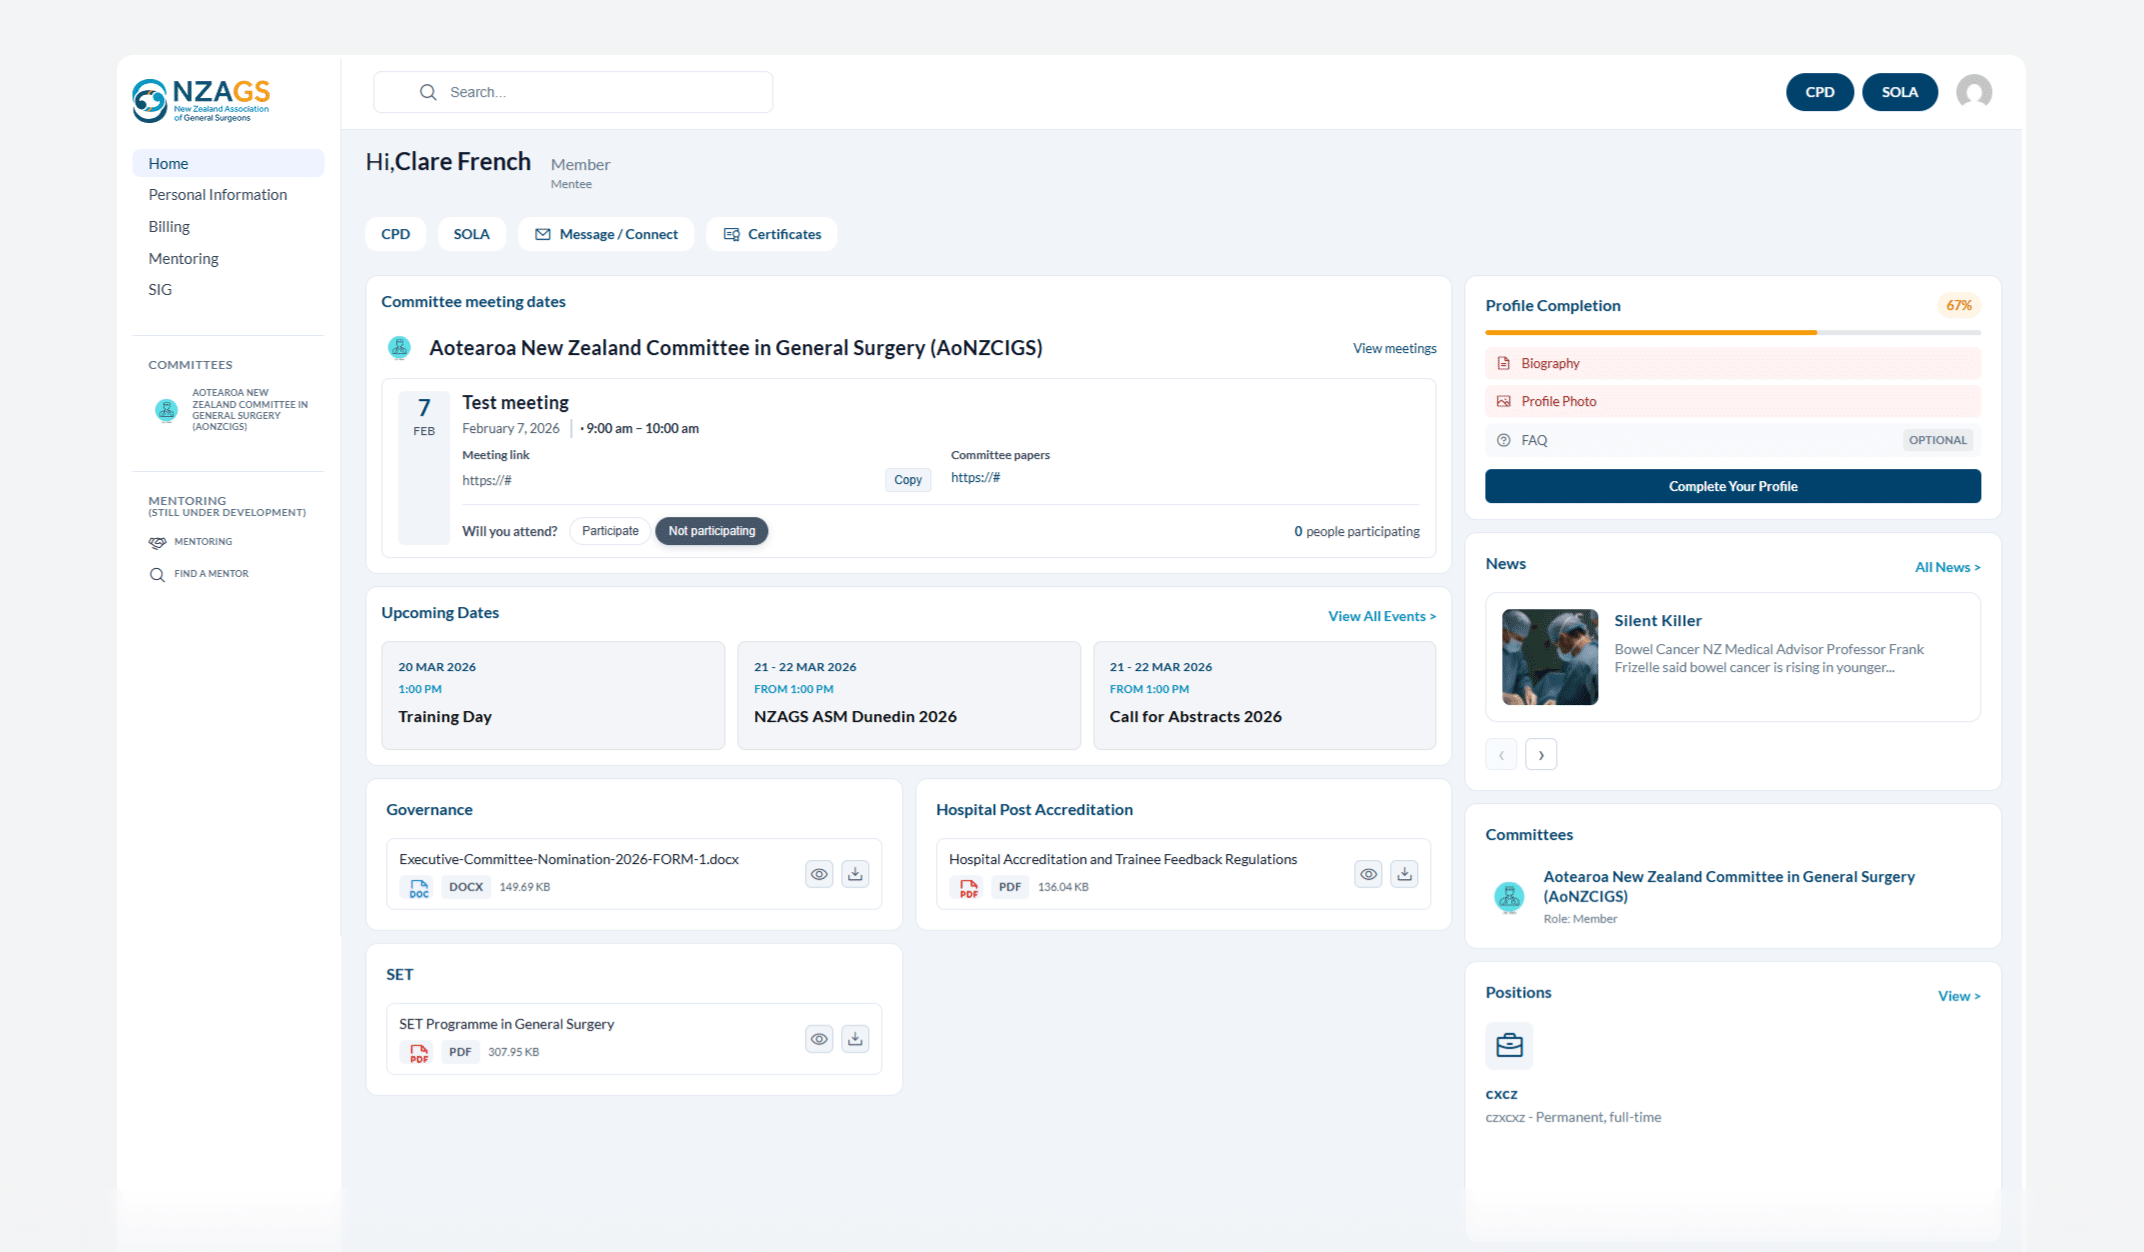Click the FAQ question mark icon
Image resolution: width=2144 pixels, height=1252 pixels.
point(1503,440)
